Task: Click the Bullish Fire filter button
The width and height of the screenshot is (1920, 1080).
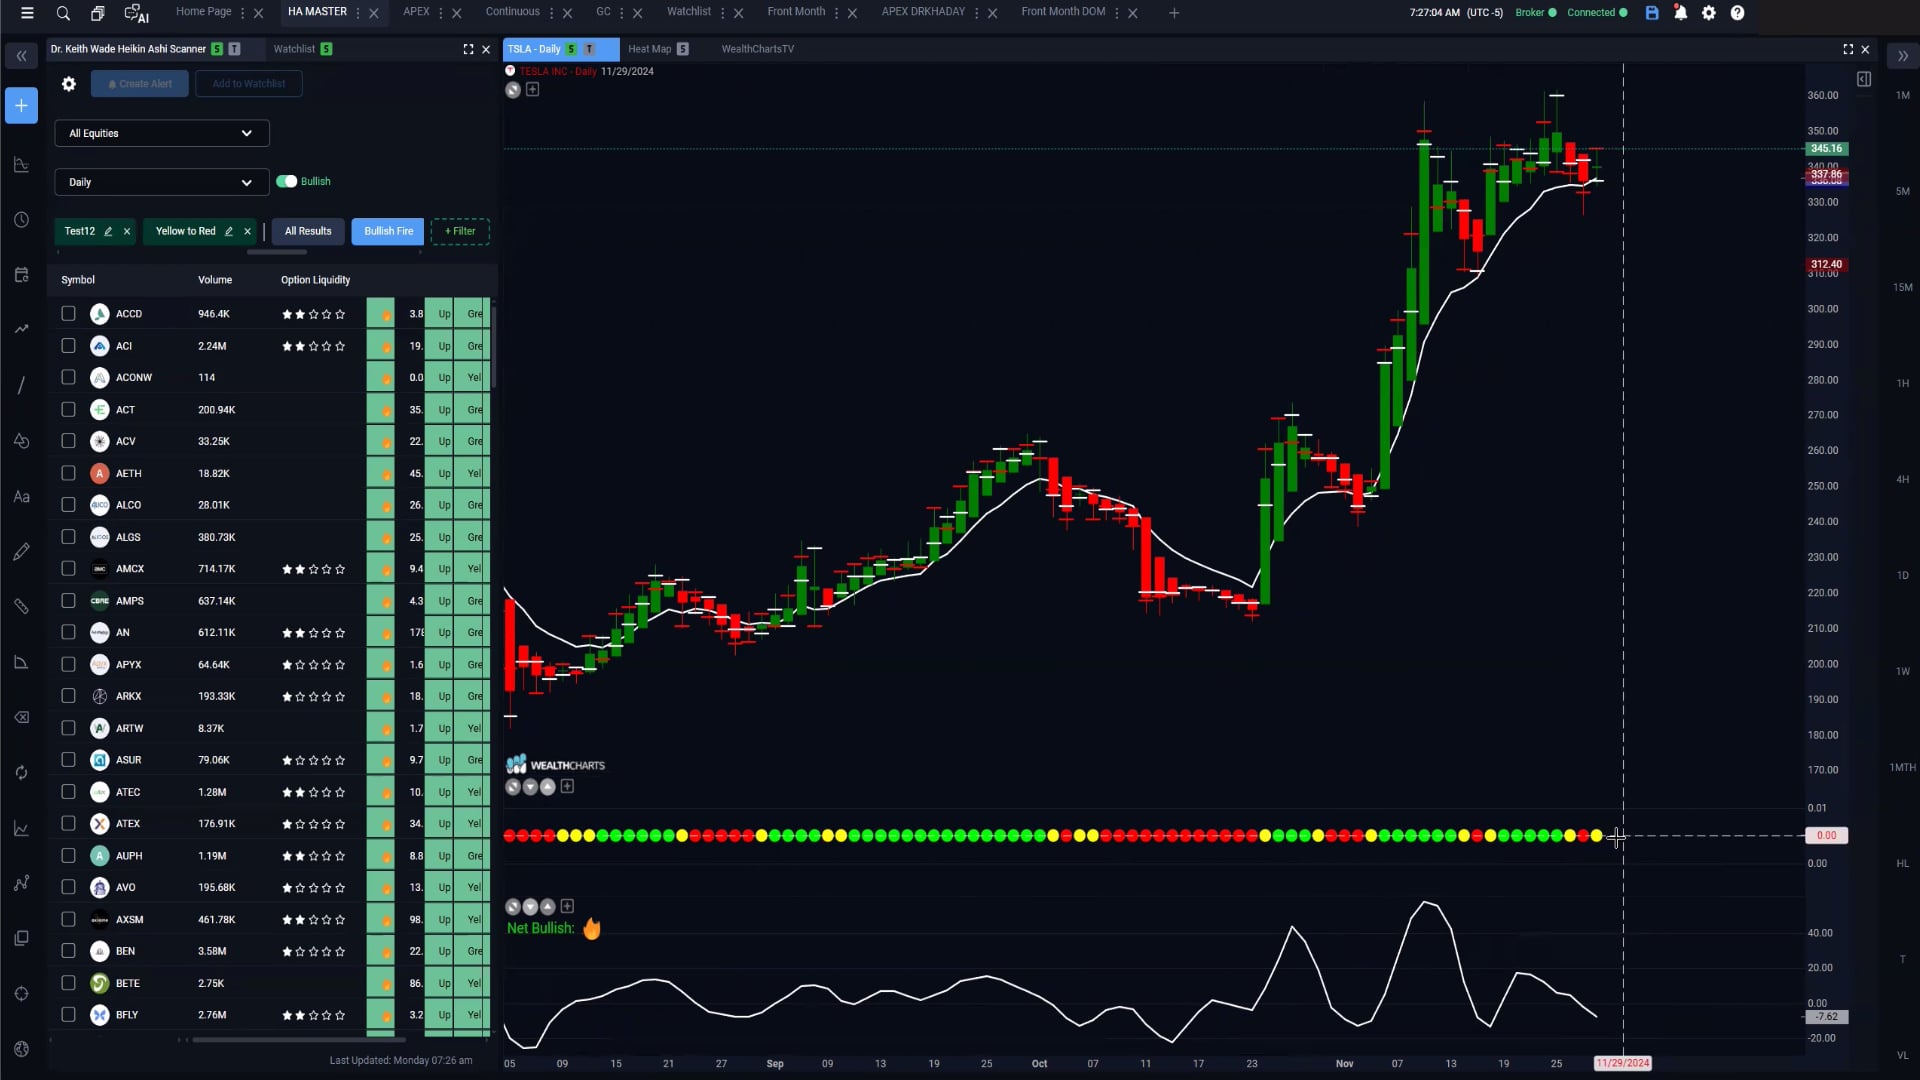Action: coord(388,231)
